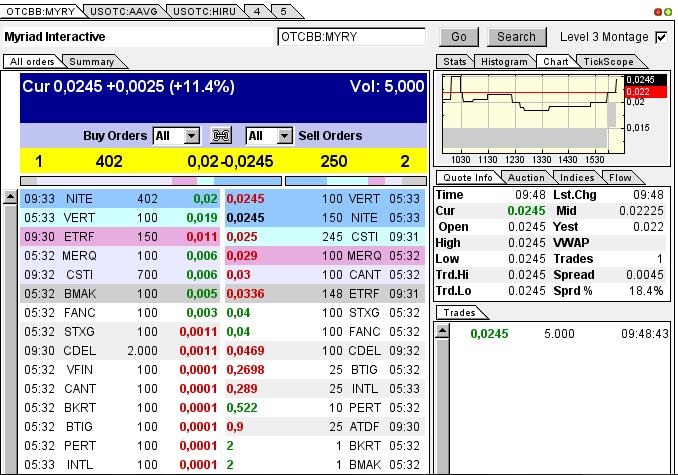Click the Sprd % value 18.4%
Viewport: 678px width, 475px height.
(646, 291)
